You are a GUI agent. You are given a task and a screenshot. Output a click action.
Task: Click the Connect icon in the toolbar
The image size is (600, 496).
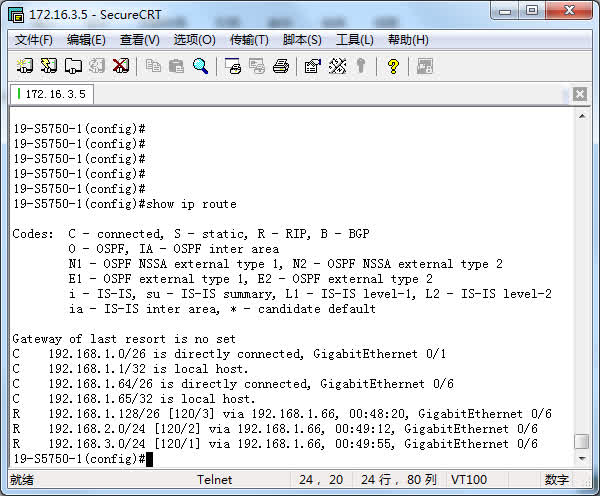(25, 66)
